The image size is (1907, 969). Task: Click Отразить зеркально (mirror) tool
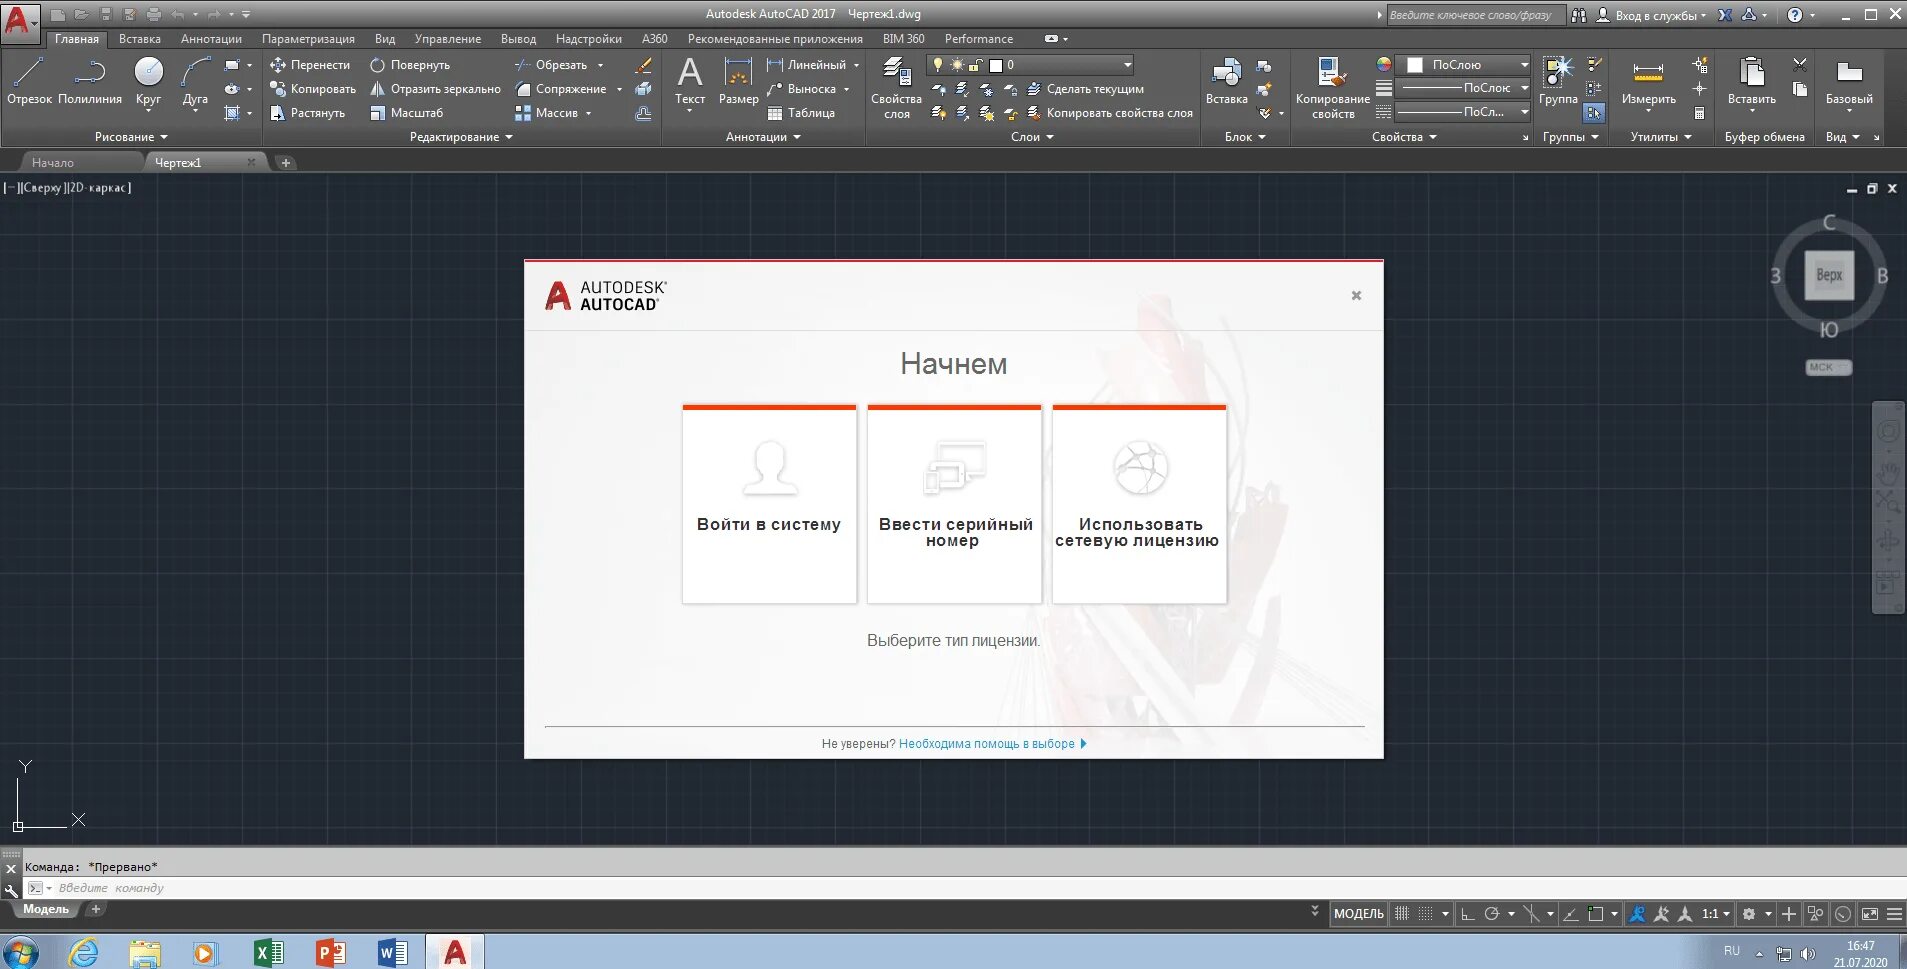coord(435,89)
